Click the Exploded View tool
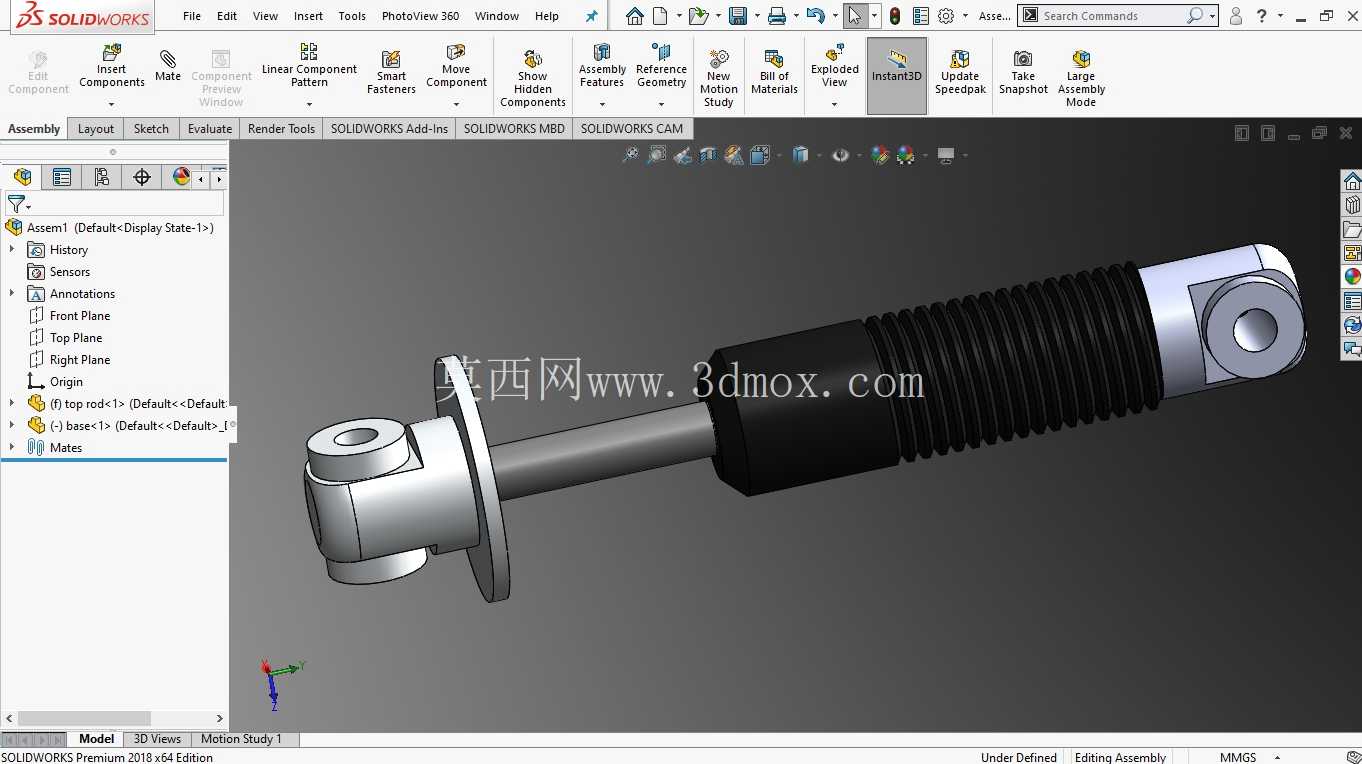This screenshot has width=1362, height=764. point(835,66)
